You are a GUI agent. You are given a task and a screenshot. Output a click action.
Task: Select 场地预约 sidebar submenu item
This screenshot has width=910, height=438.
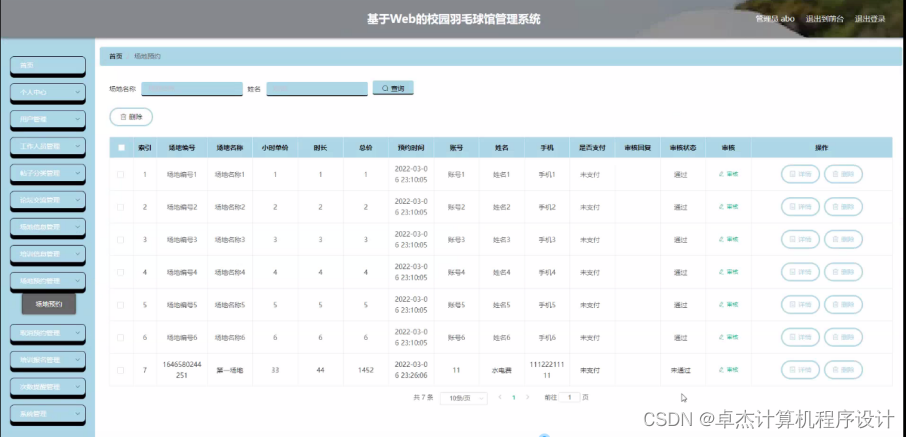pos(49,304)
